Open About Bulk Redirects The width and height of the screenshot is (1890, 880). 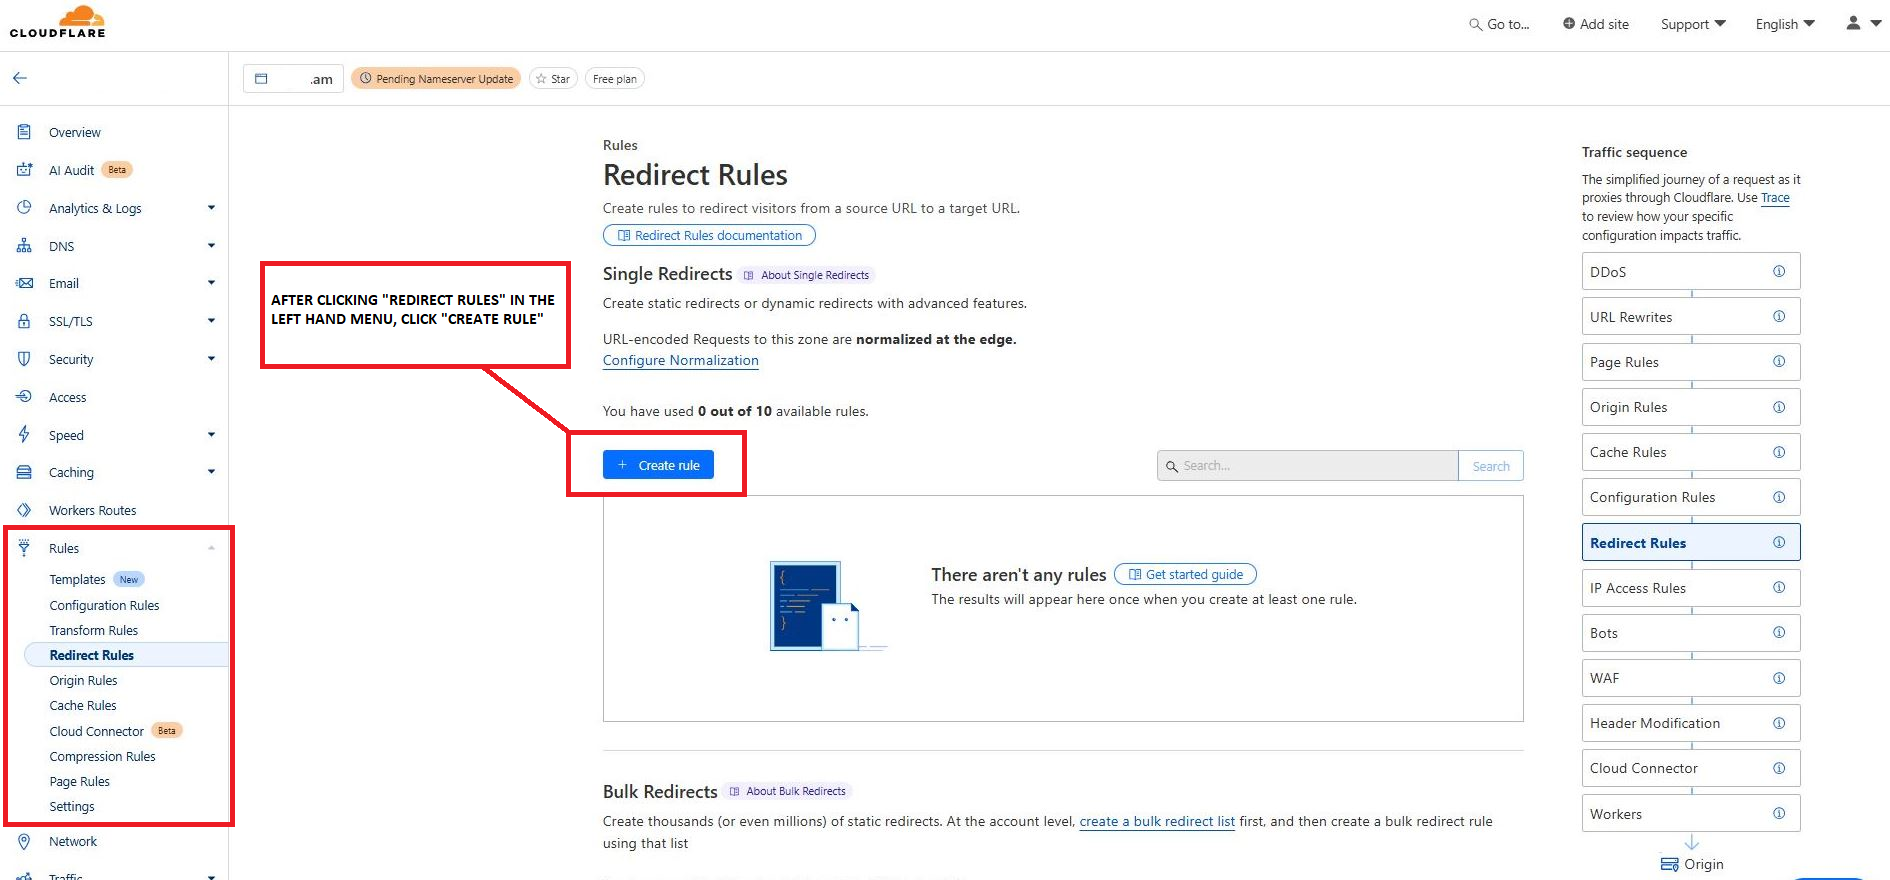pyautogui.click(x=788, y=791)
